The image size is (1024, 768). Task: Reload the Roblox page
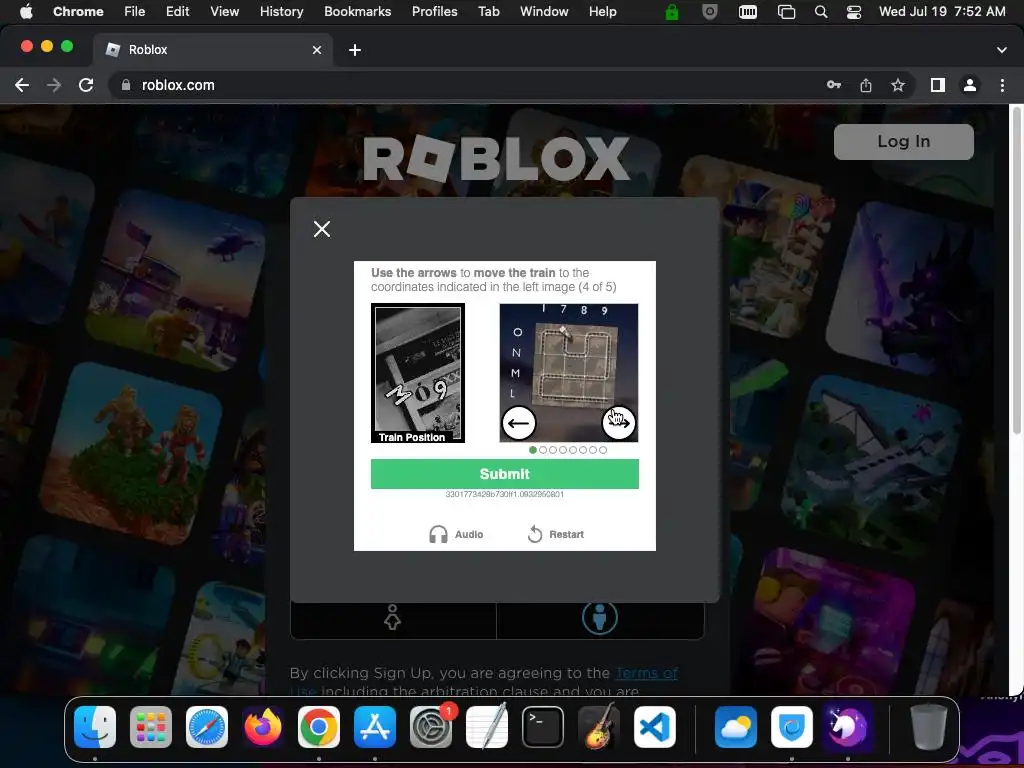(x=86, y=85)
